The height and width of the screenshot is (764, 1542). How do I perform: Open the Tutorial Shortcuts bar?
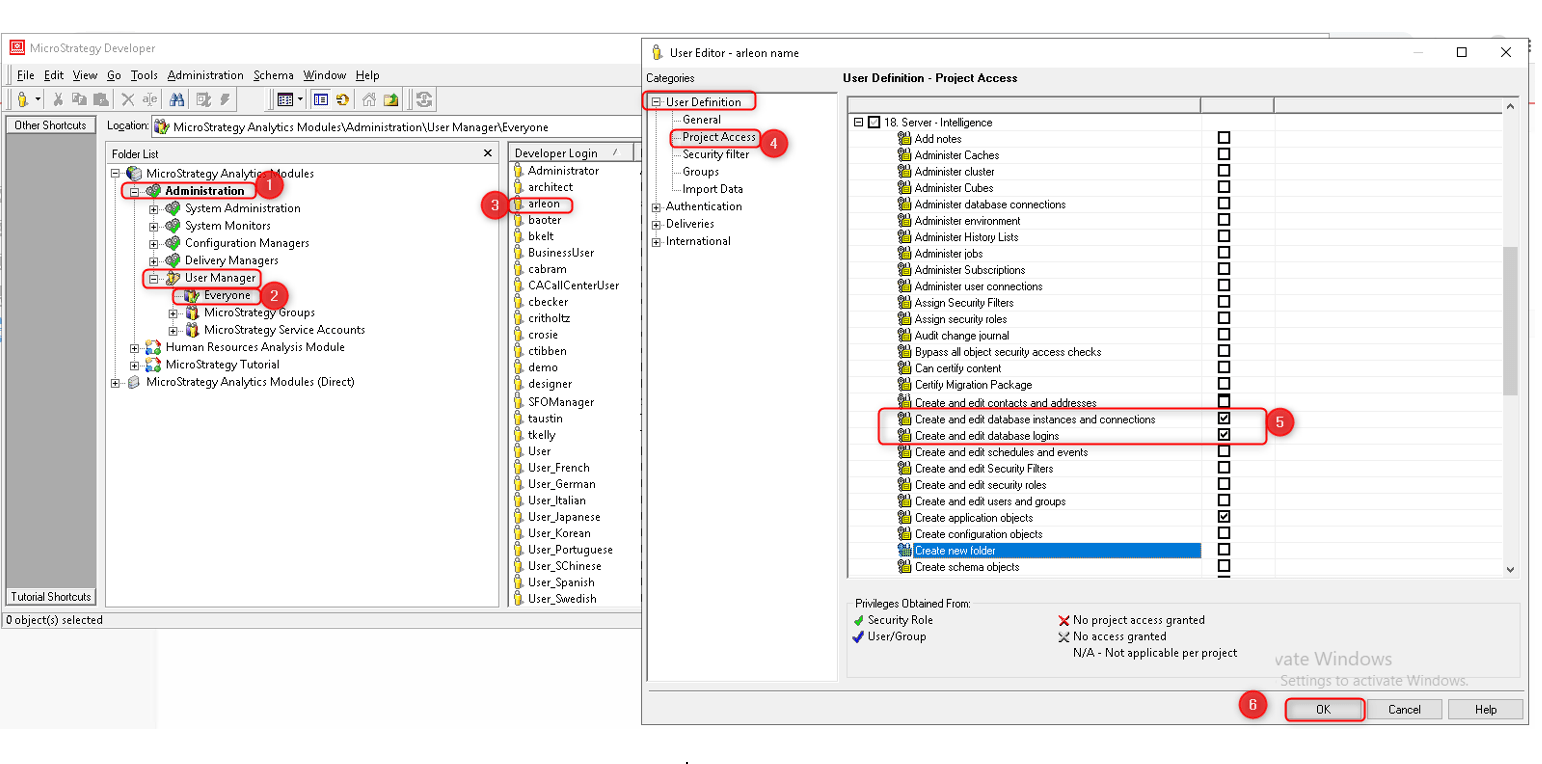tap(50, 597)
